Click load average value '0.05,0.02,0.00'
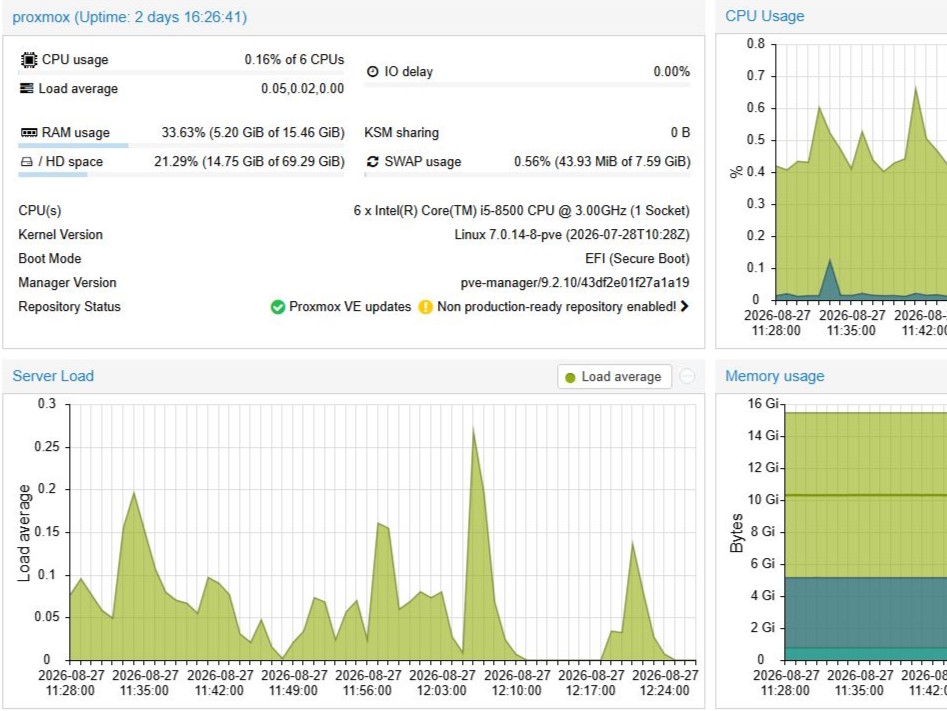The height and width of the screenshot is (711, 947). (x=303, y=89)
